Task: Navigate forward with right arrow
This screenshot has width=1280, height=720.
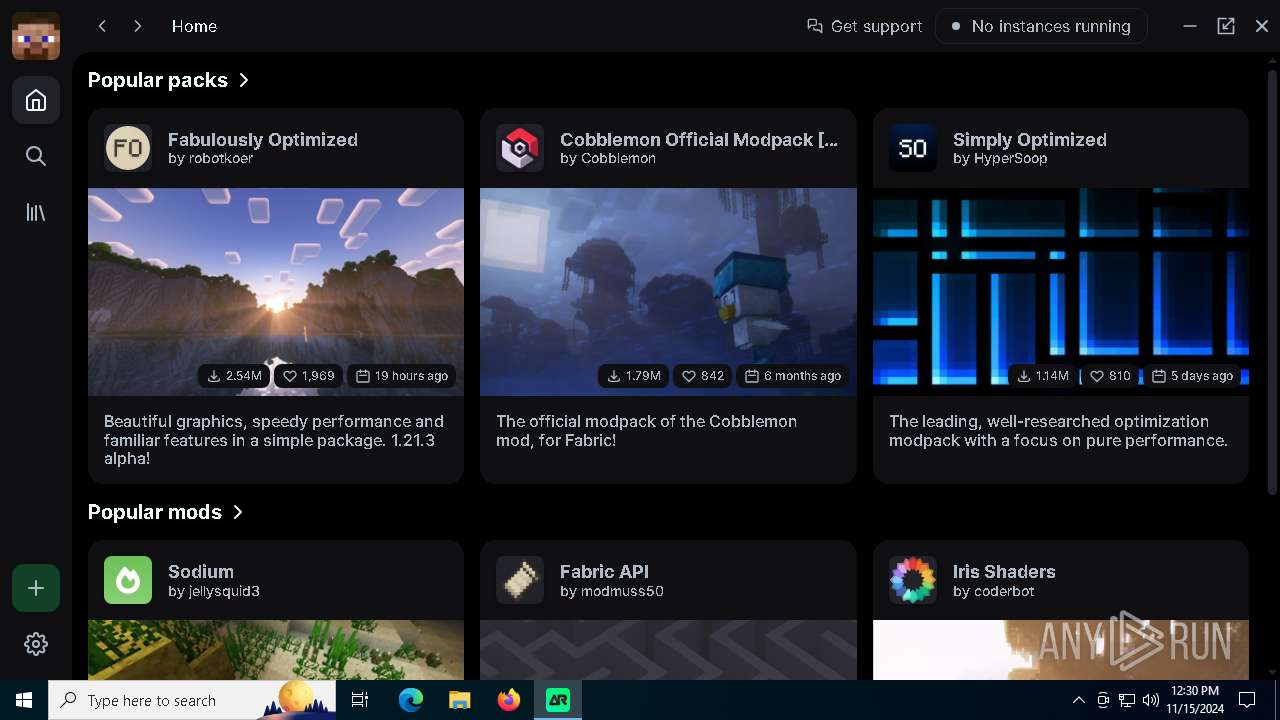Action: pyautogui.click(x=138, y=26)
